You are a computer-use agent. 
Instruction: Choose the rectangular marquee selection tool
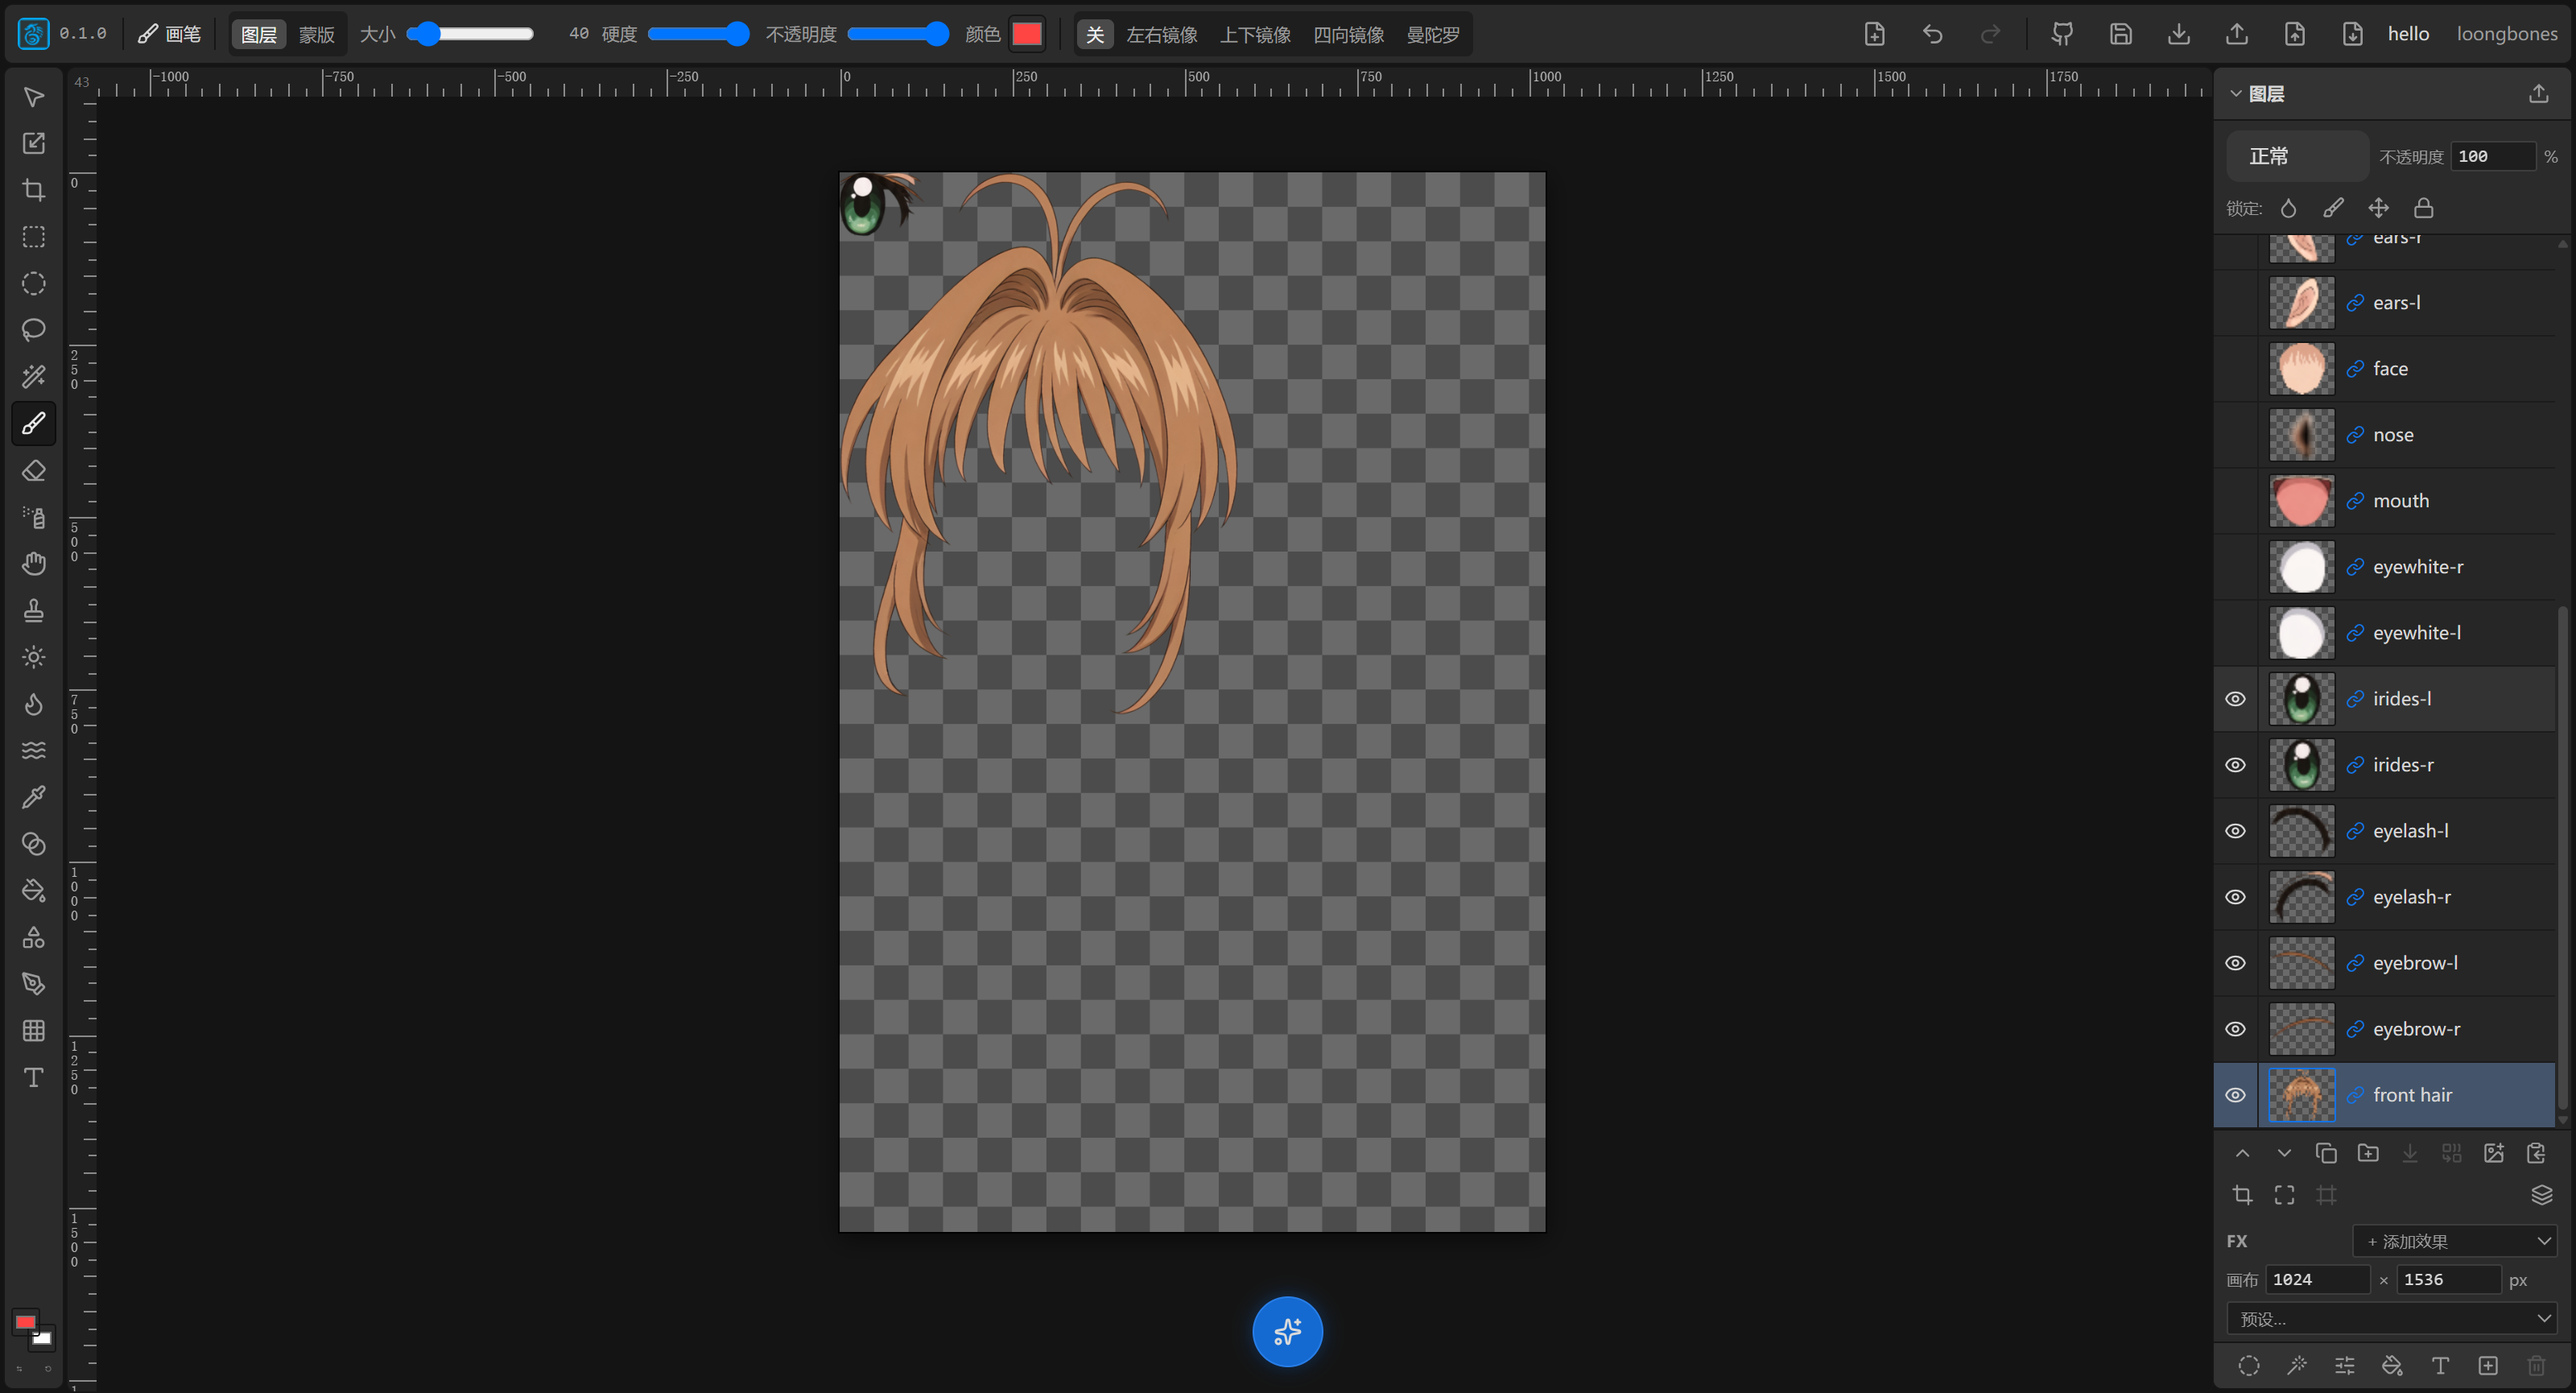[x=33, y=237]
